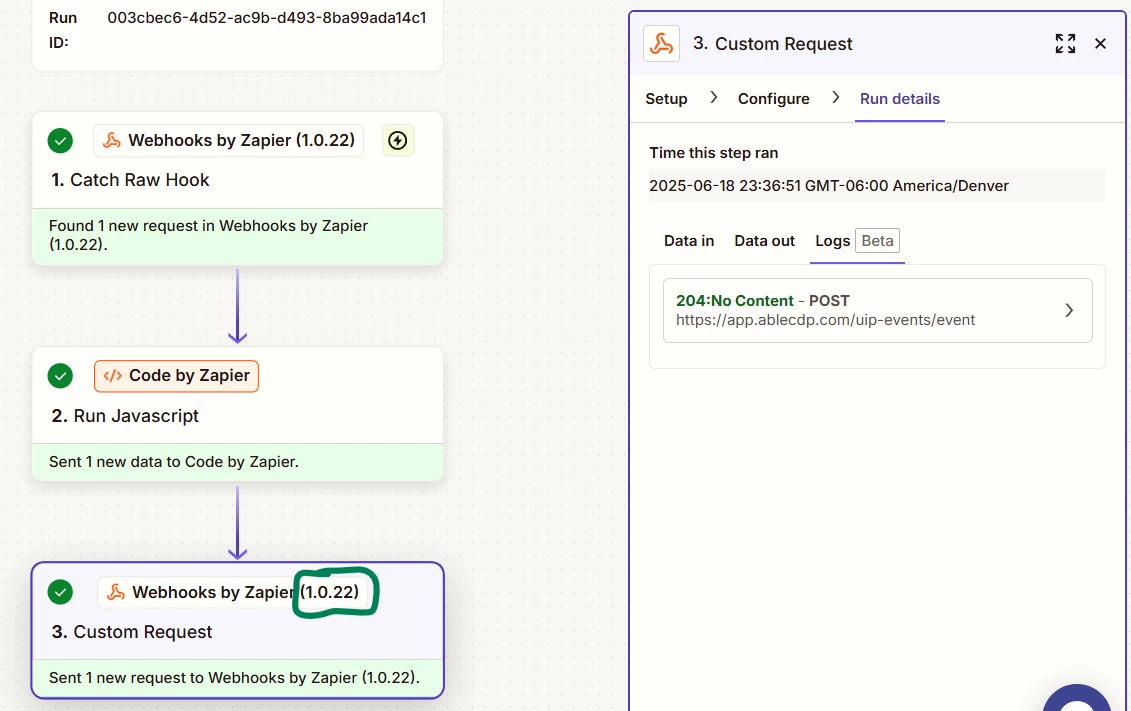Click the green checkmark on Run Javascript
Image resolution: width=1131 pixels, height=711 pixels.
click(60, 376)
